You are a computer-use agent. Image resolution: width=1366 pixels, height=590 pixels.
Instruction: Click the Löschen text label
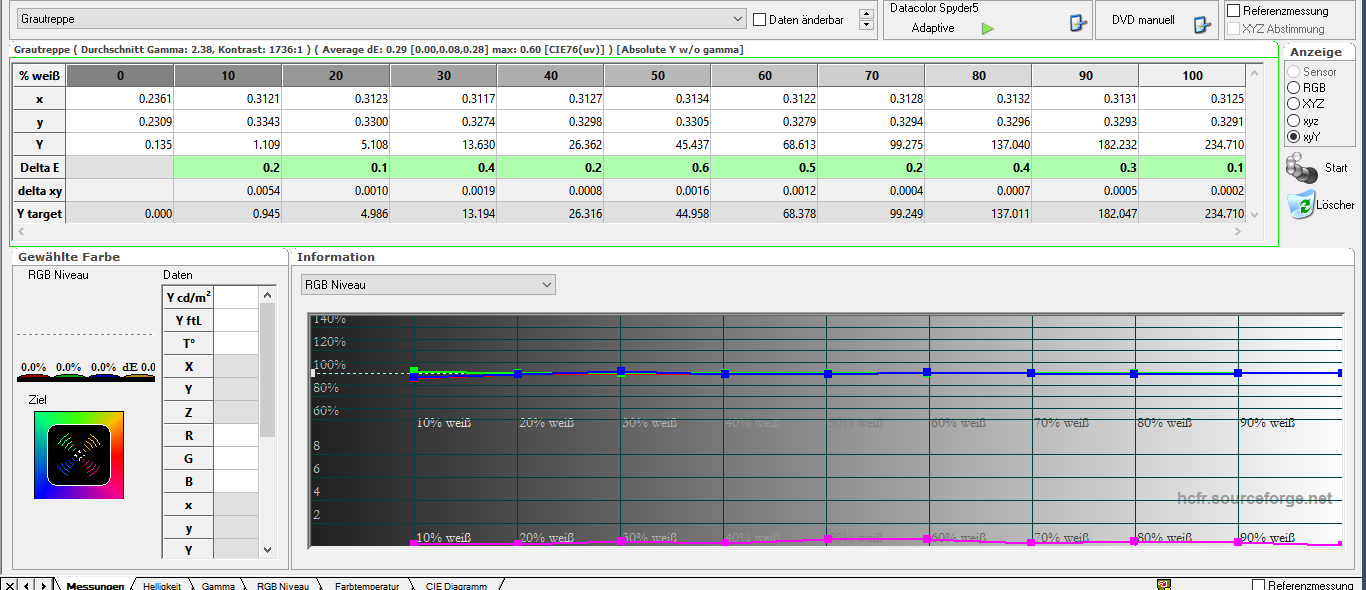point(1335,205)
